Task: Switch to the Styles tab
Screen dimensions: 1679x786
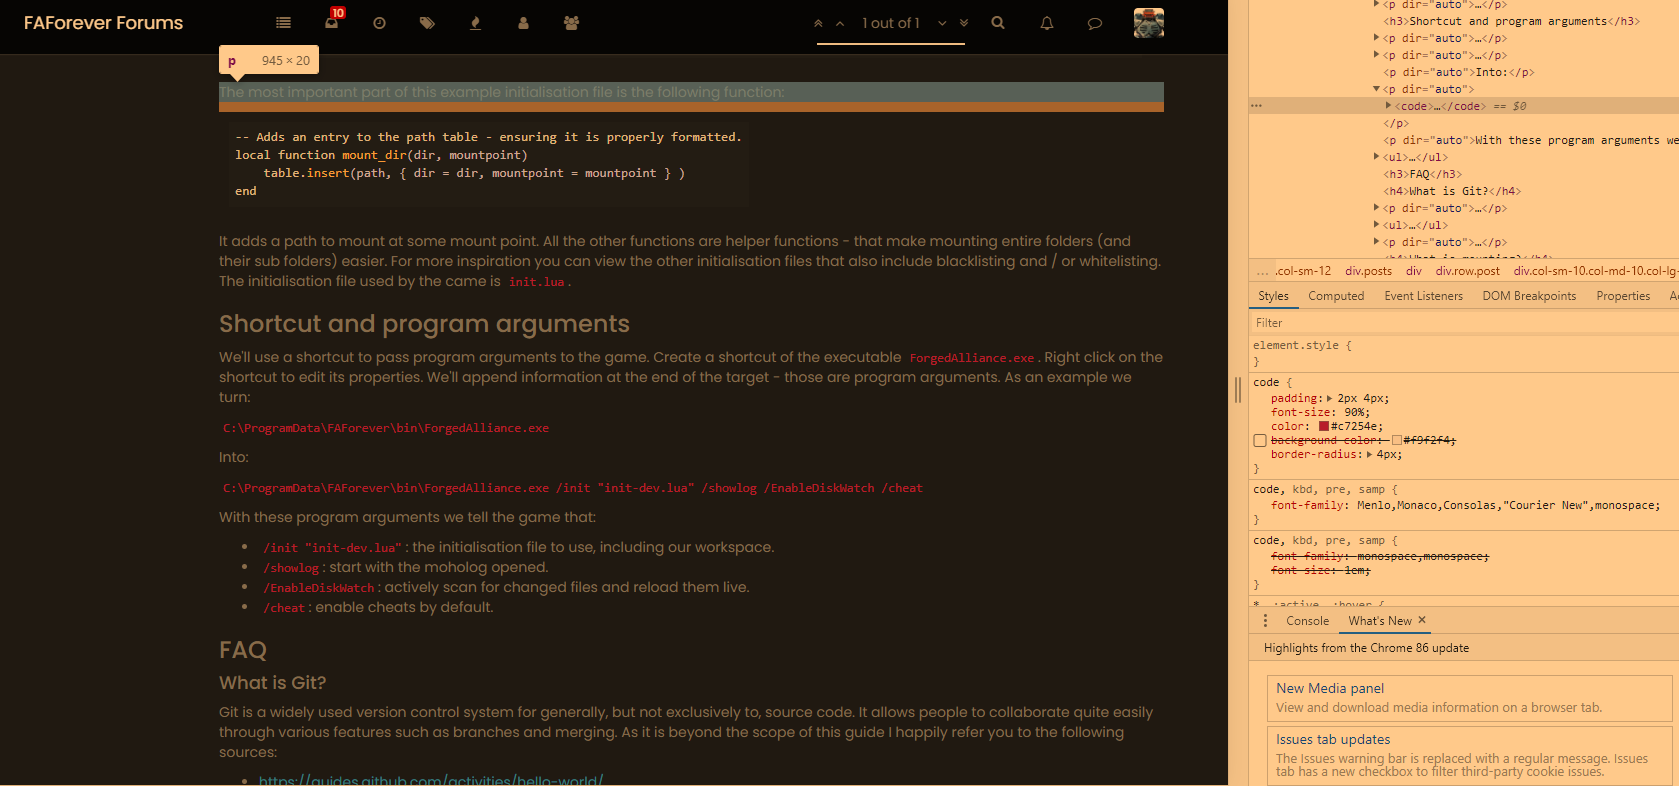Action: tap(1273, 296)
